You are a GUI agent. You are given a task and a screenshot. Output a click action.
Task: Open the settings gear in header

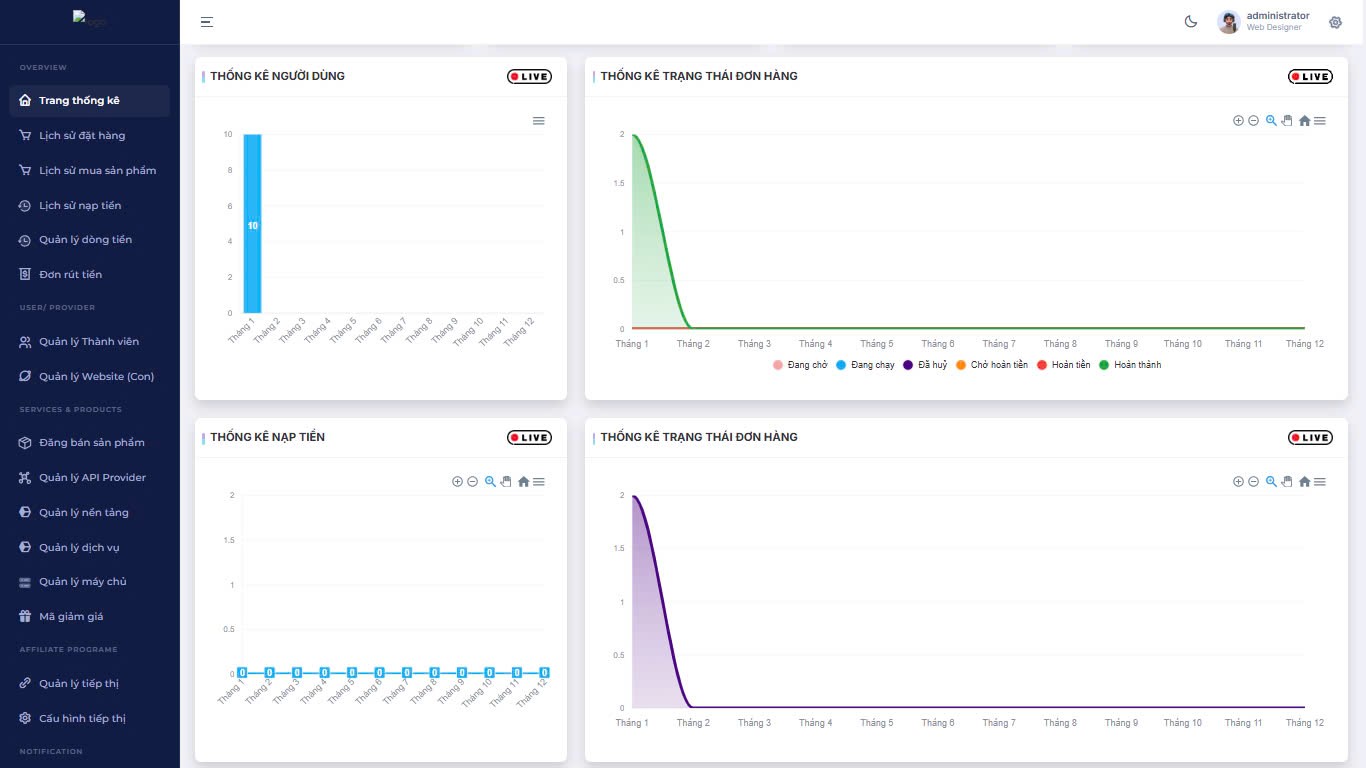click(x=1335, y=22)
